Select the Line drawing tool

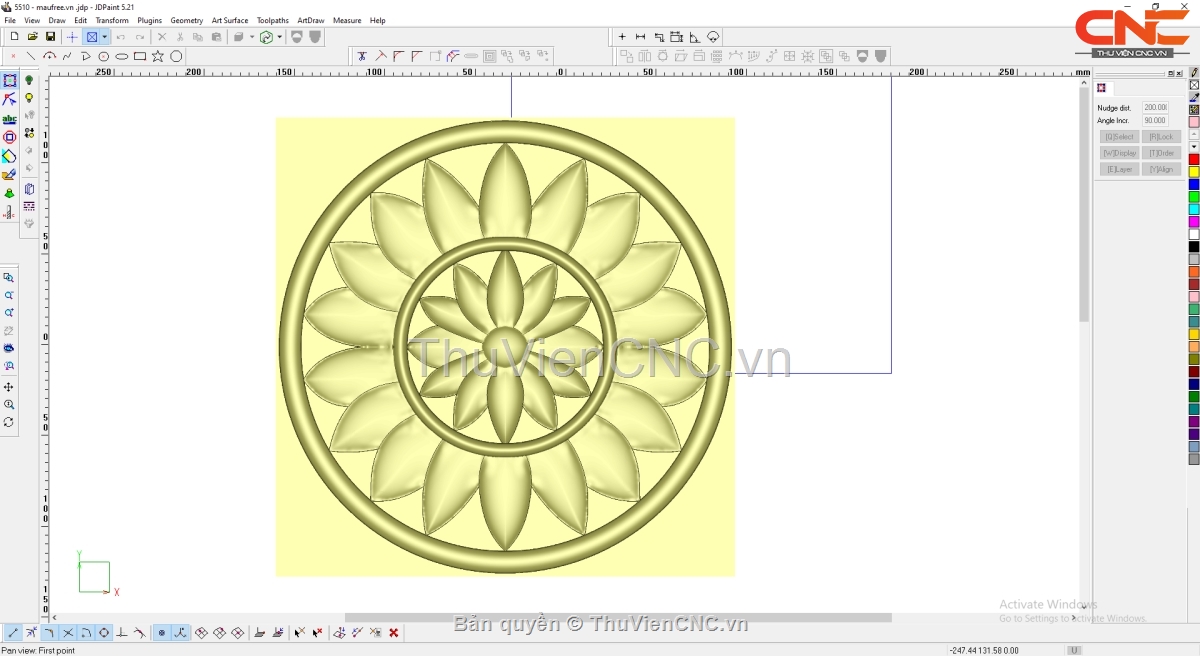[x=31, y=56]
